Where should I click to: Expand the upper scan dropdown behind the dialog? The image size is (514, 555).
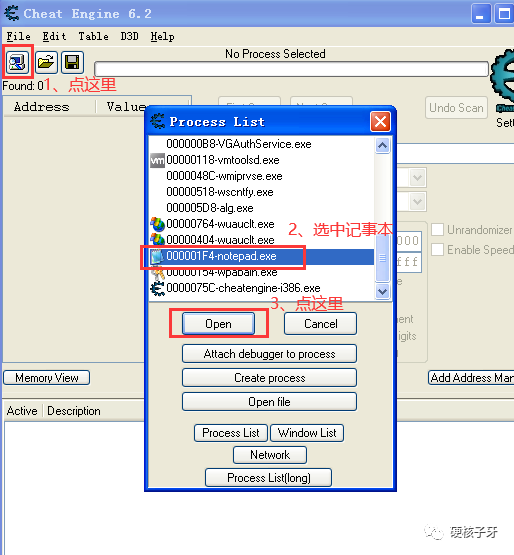[x=417, y=177]
